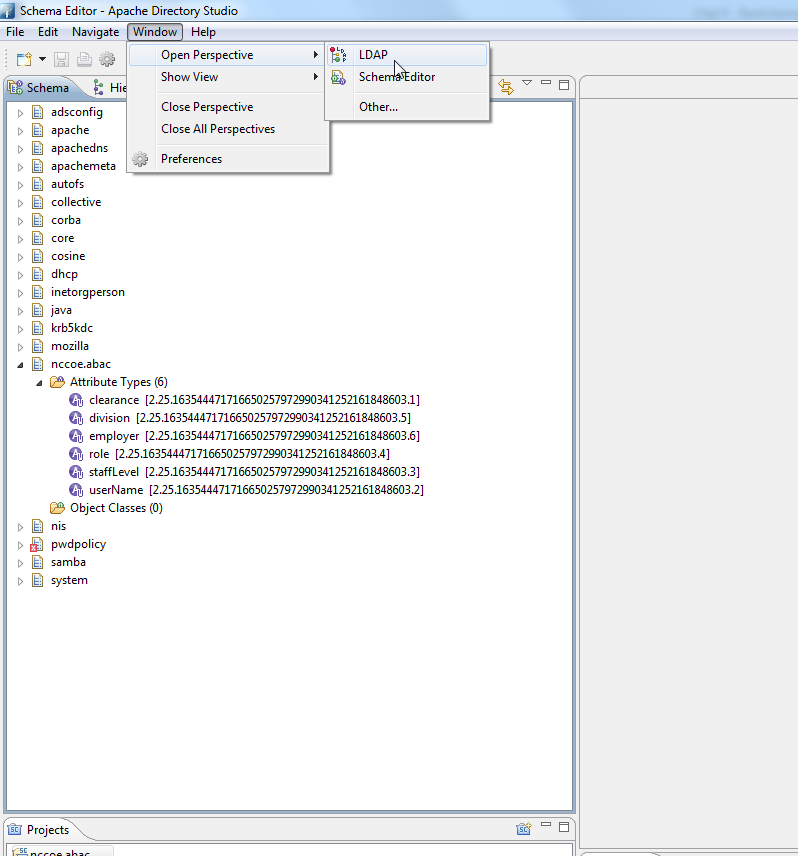Open the New wizard dropdown arrow
Viewport: 798px width, 856px height.
[42, 59]
